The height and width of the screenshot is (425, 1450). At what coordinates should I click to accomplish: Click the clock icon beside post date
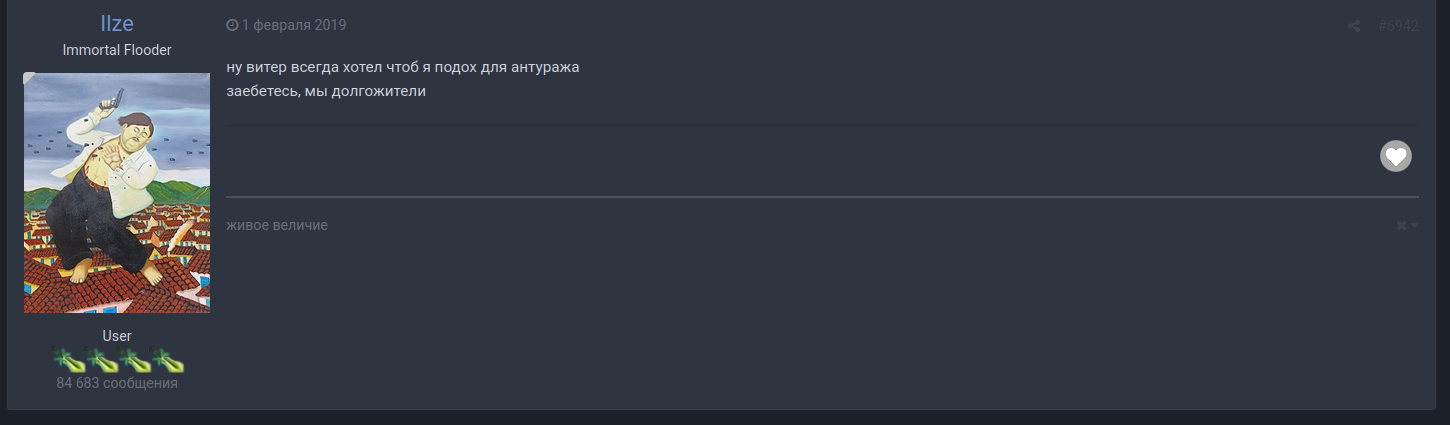[x=233, y=25]
